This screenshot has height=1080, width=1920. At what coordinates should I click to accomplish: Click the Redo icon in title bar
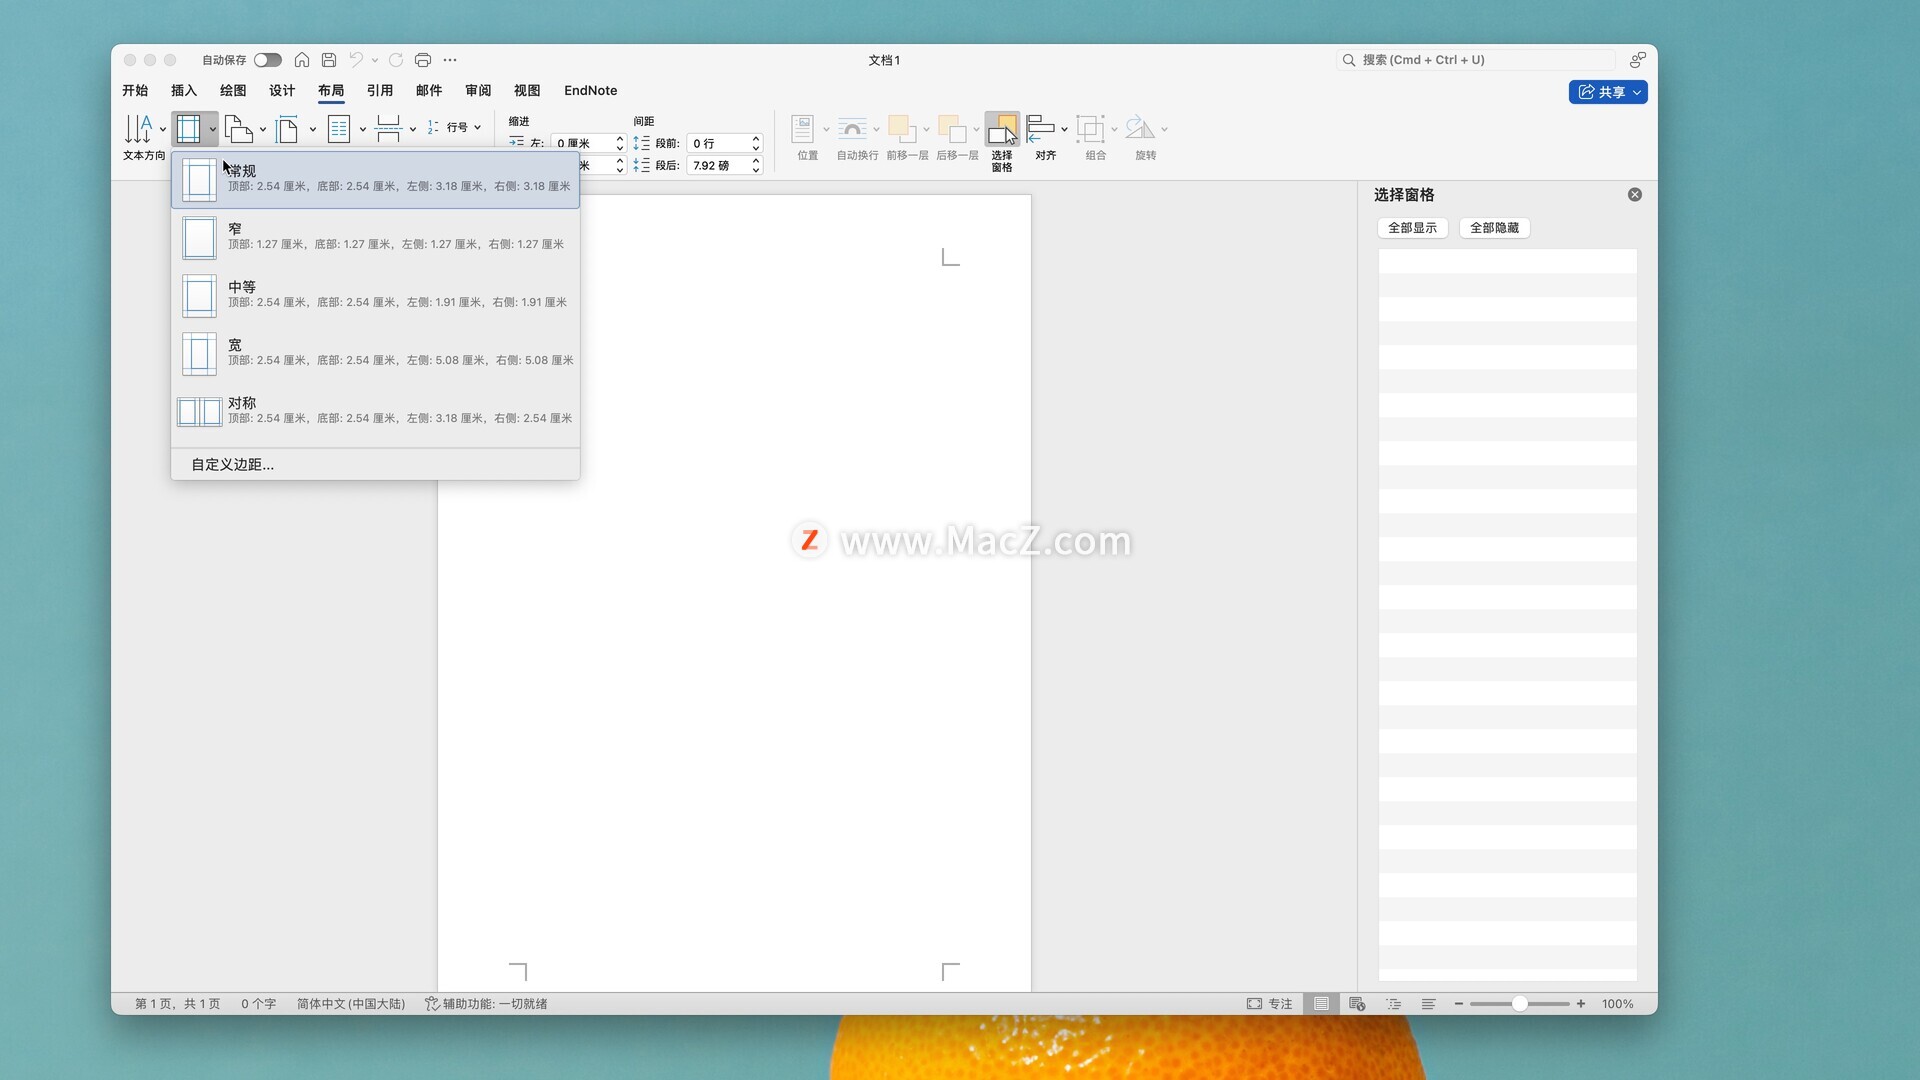pyautogui.click(x=396, y=60)
